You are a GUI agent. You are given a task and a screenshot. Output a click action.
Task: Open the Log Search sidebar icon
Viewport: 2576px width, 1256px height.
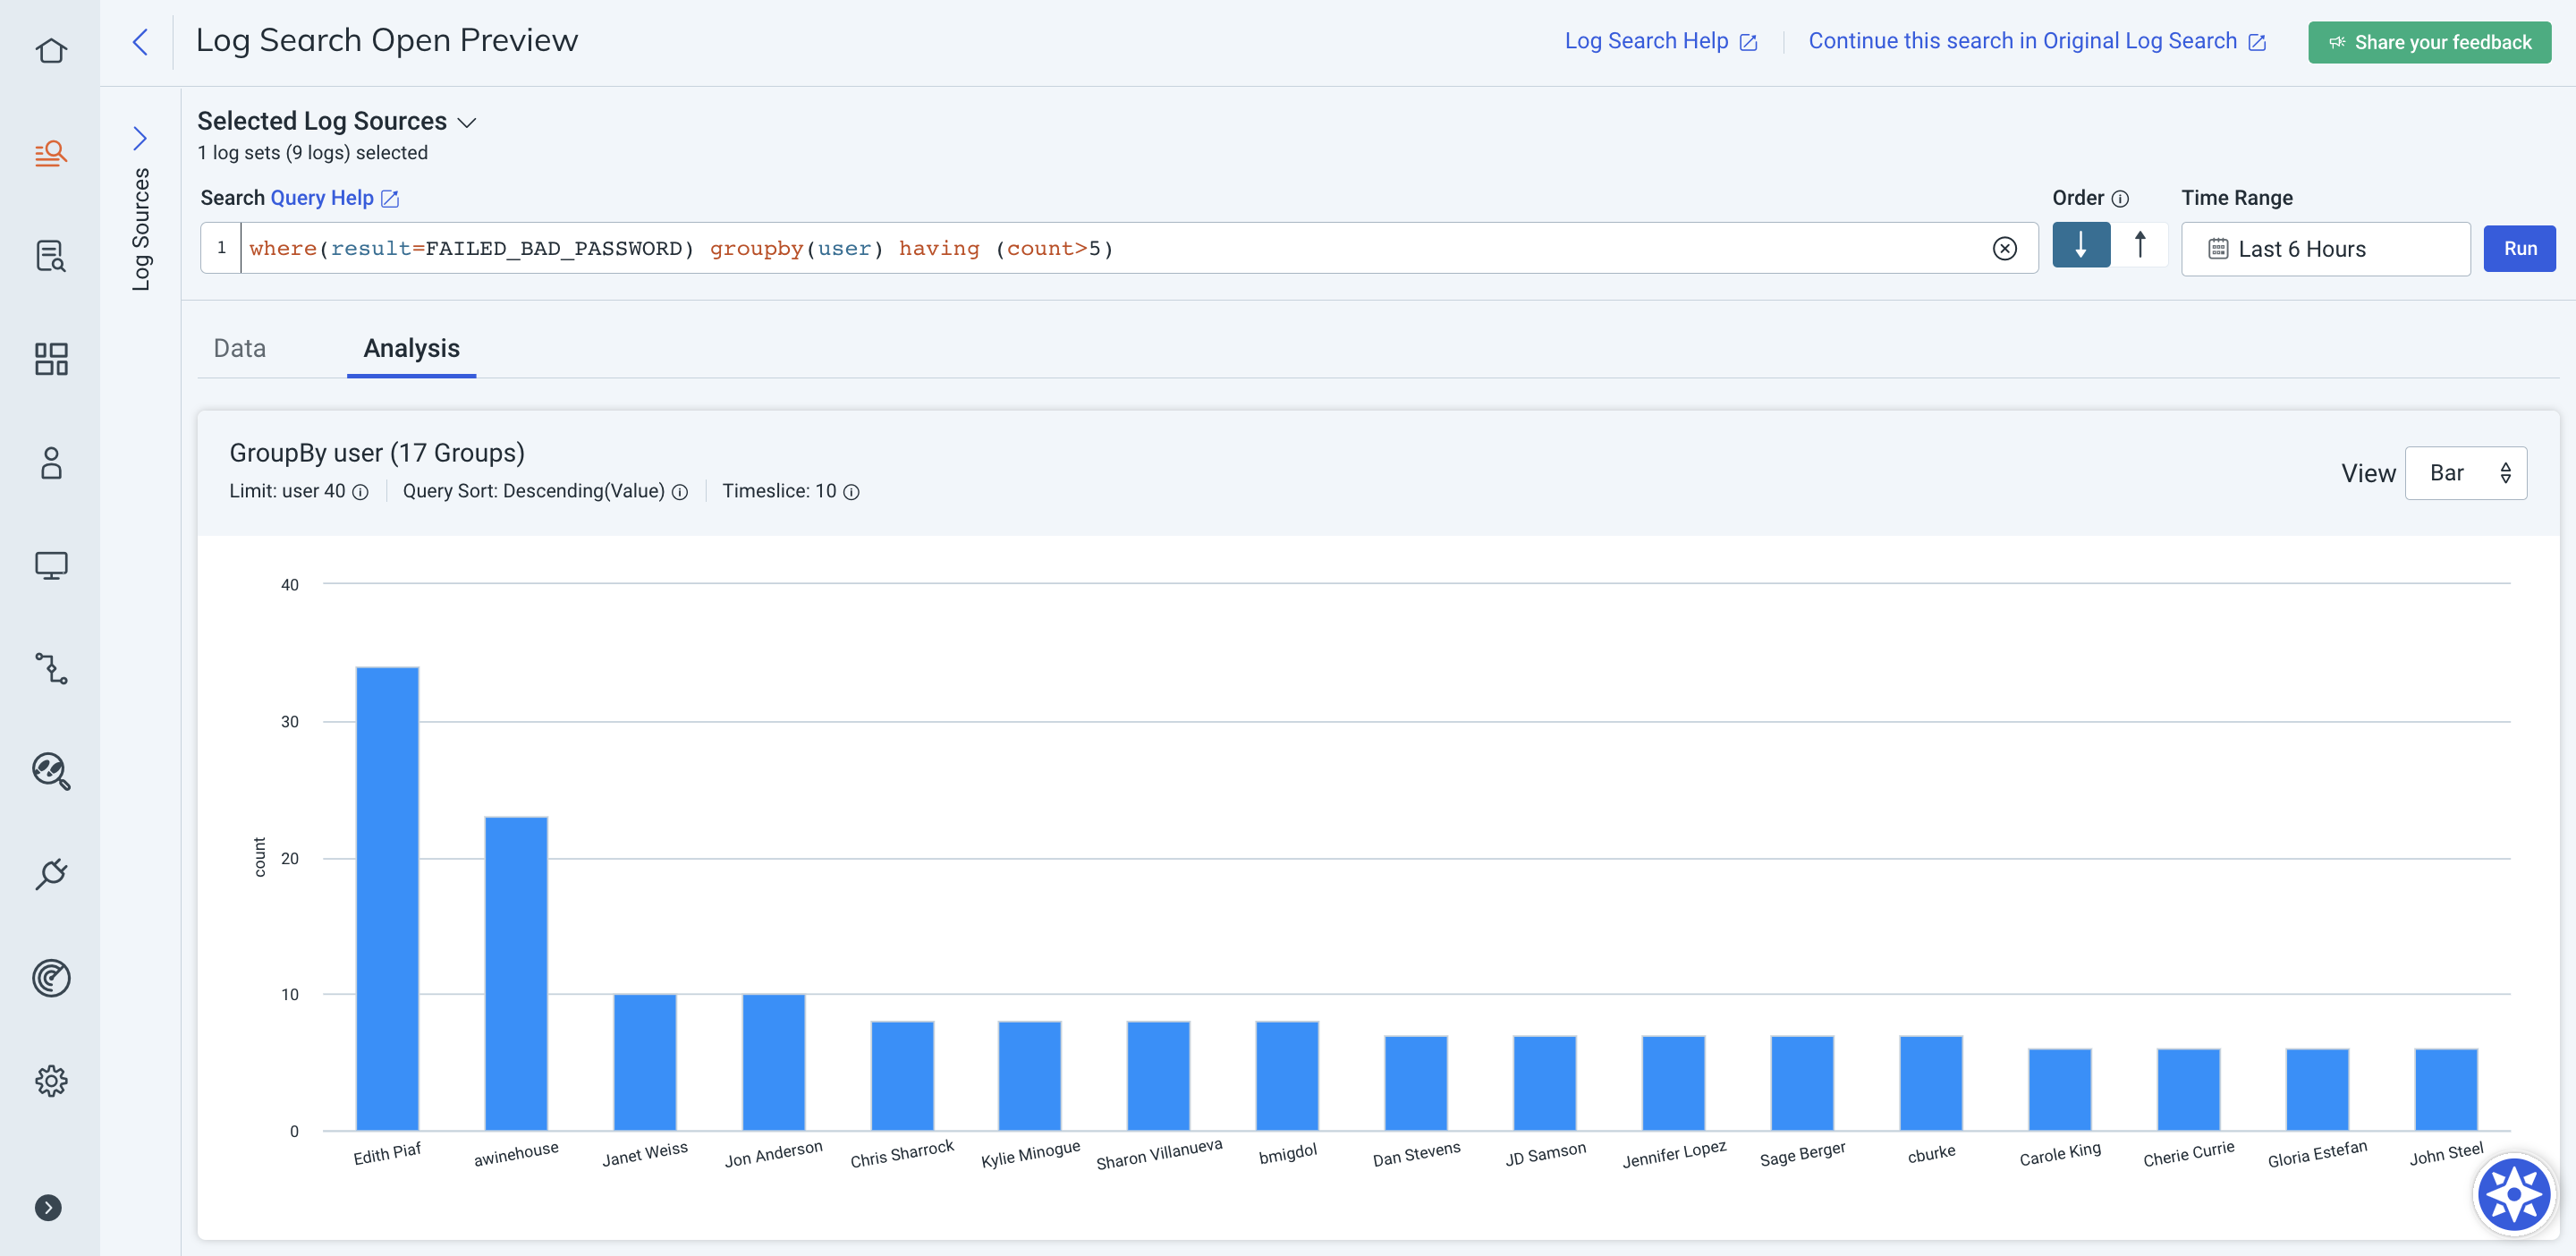[51, 153]
